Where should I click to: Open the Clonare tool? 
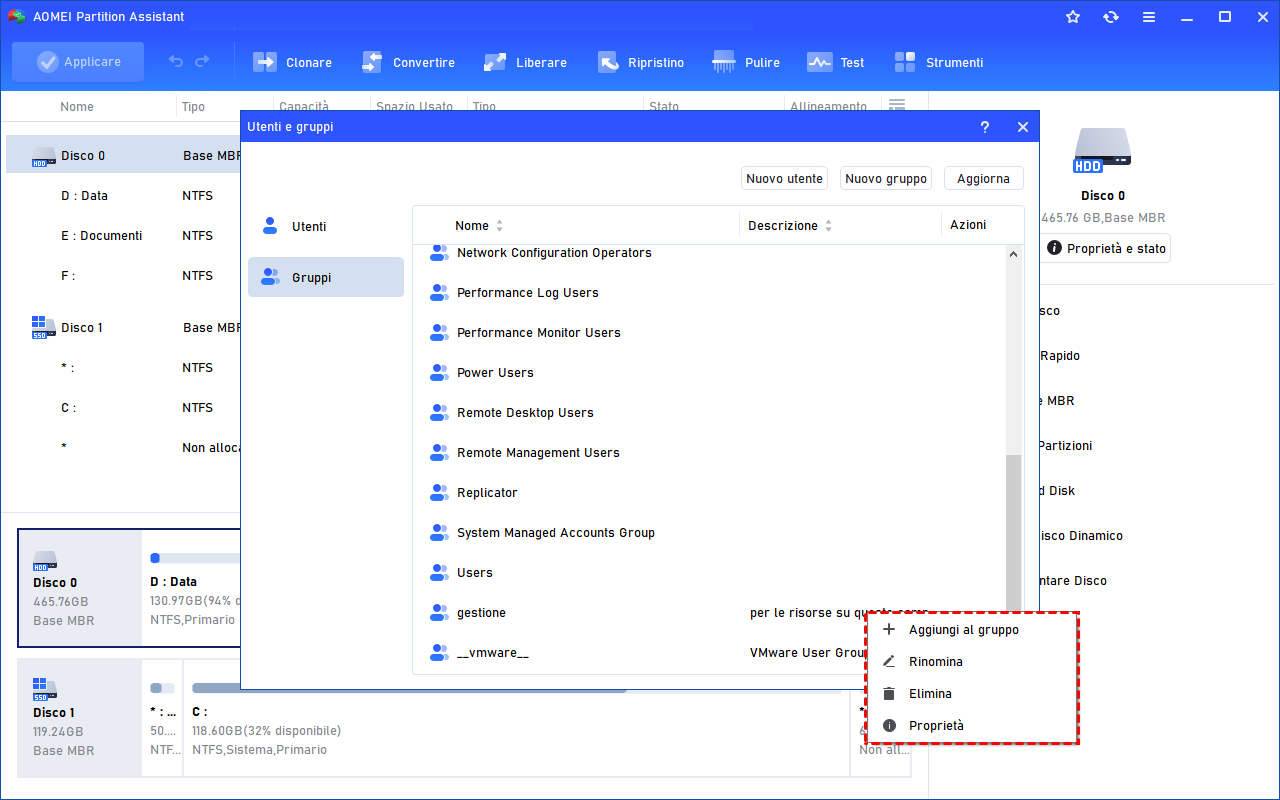tap(292, 62)
